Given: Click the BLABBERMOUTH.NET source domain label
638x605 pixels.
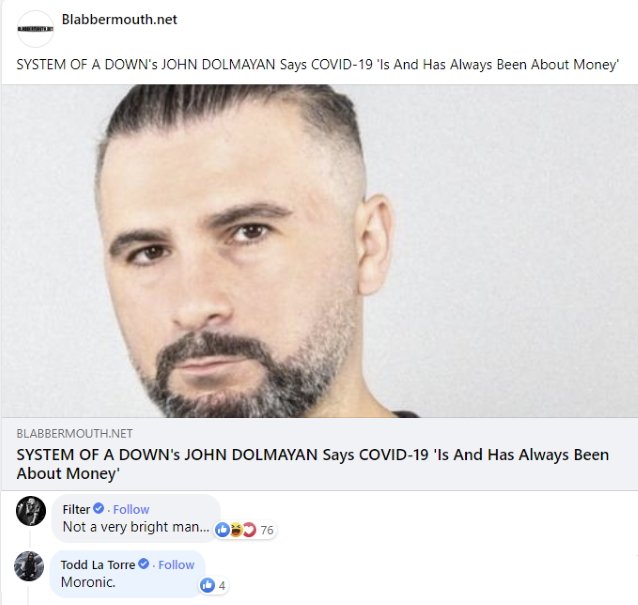Looking at the screenshot, I should click(74, 434).
